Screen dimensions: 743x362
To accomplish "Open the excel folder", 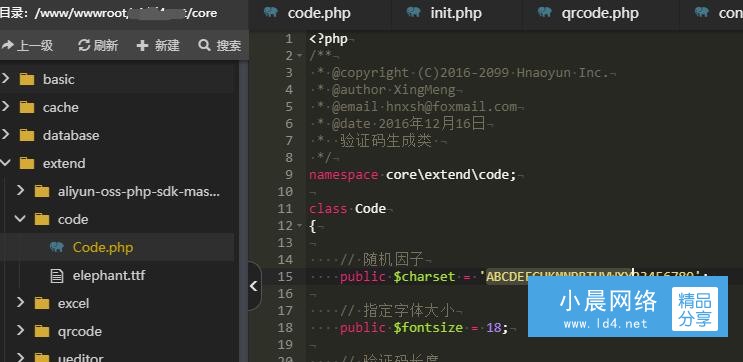I will pyautogui.click(x=73, y=303).
